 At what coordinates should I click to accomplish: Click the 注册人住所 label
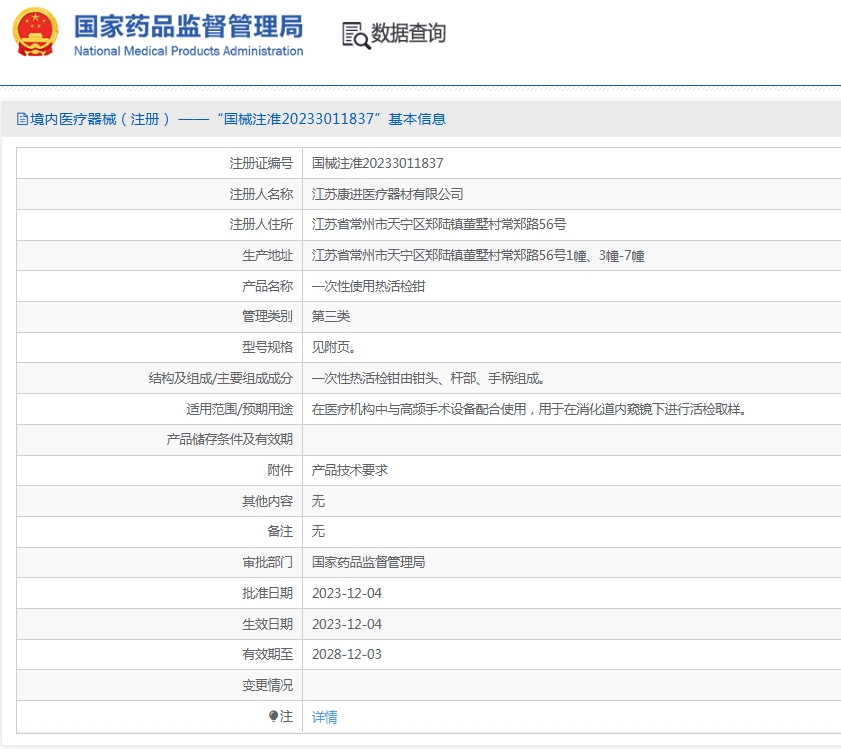pyautogui.click(x=261, y=224)
